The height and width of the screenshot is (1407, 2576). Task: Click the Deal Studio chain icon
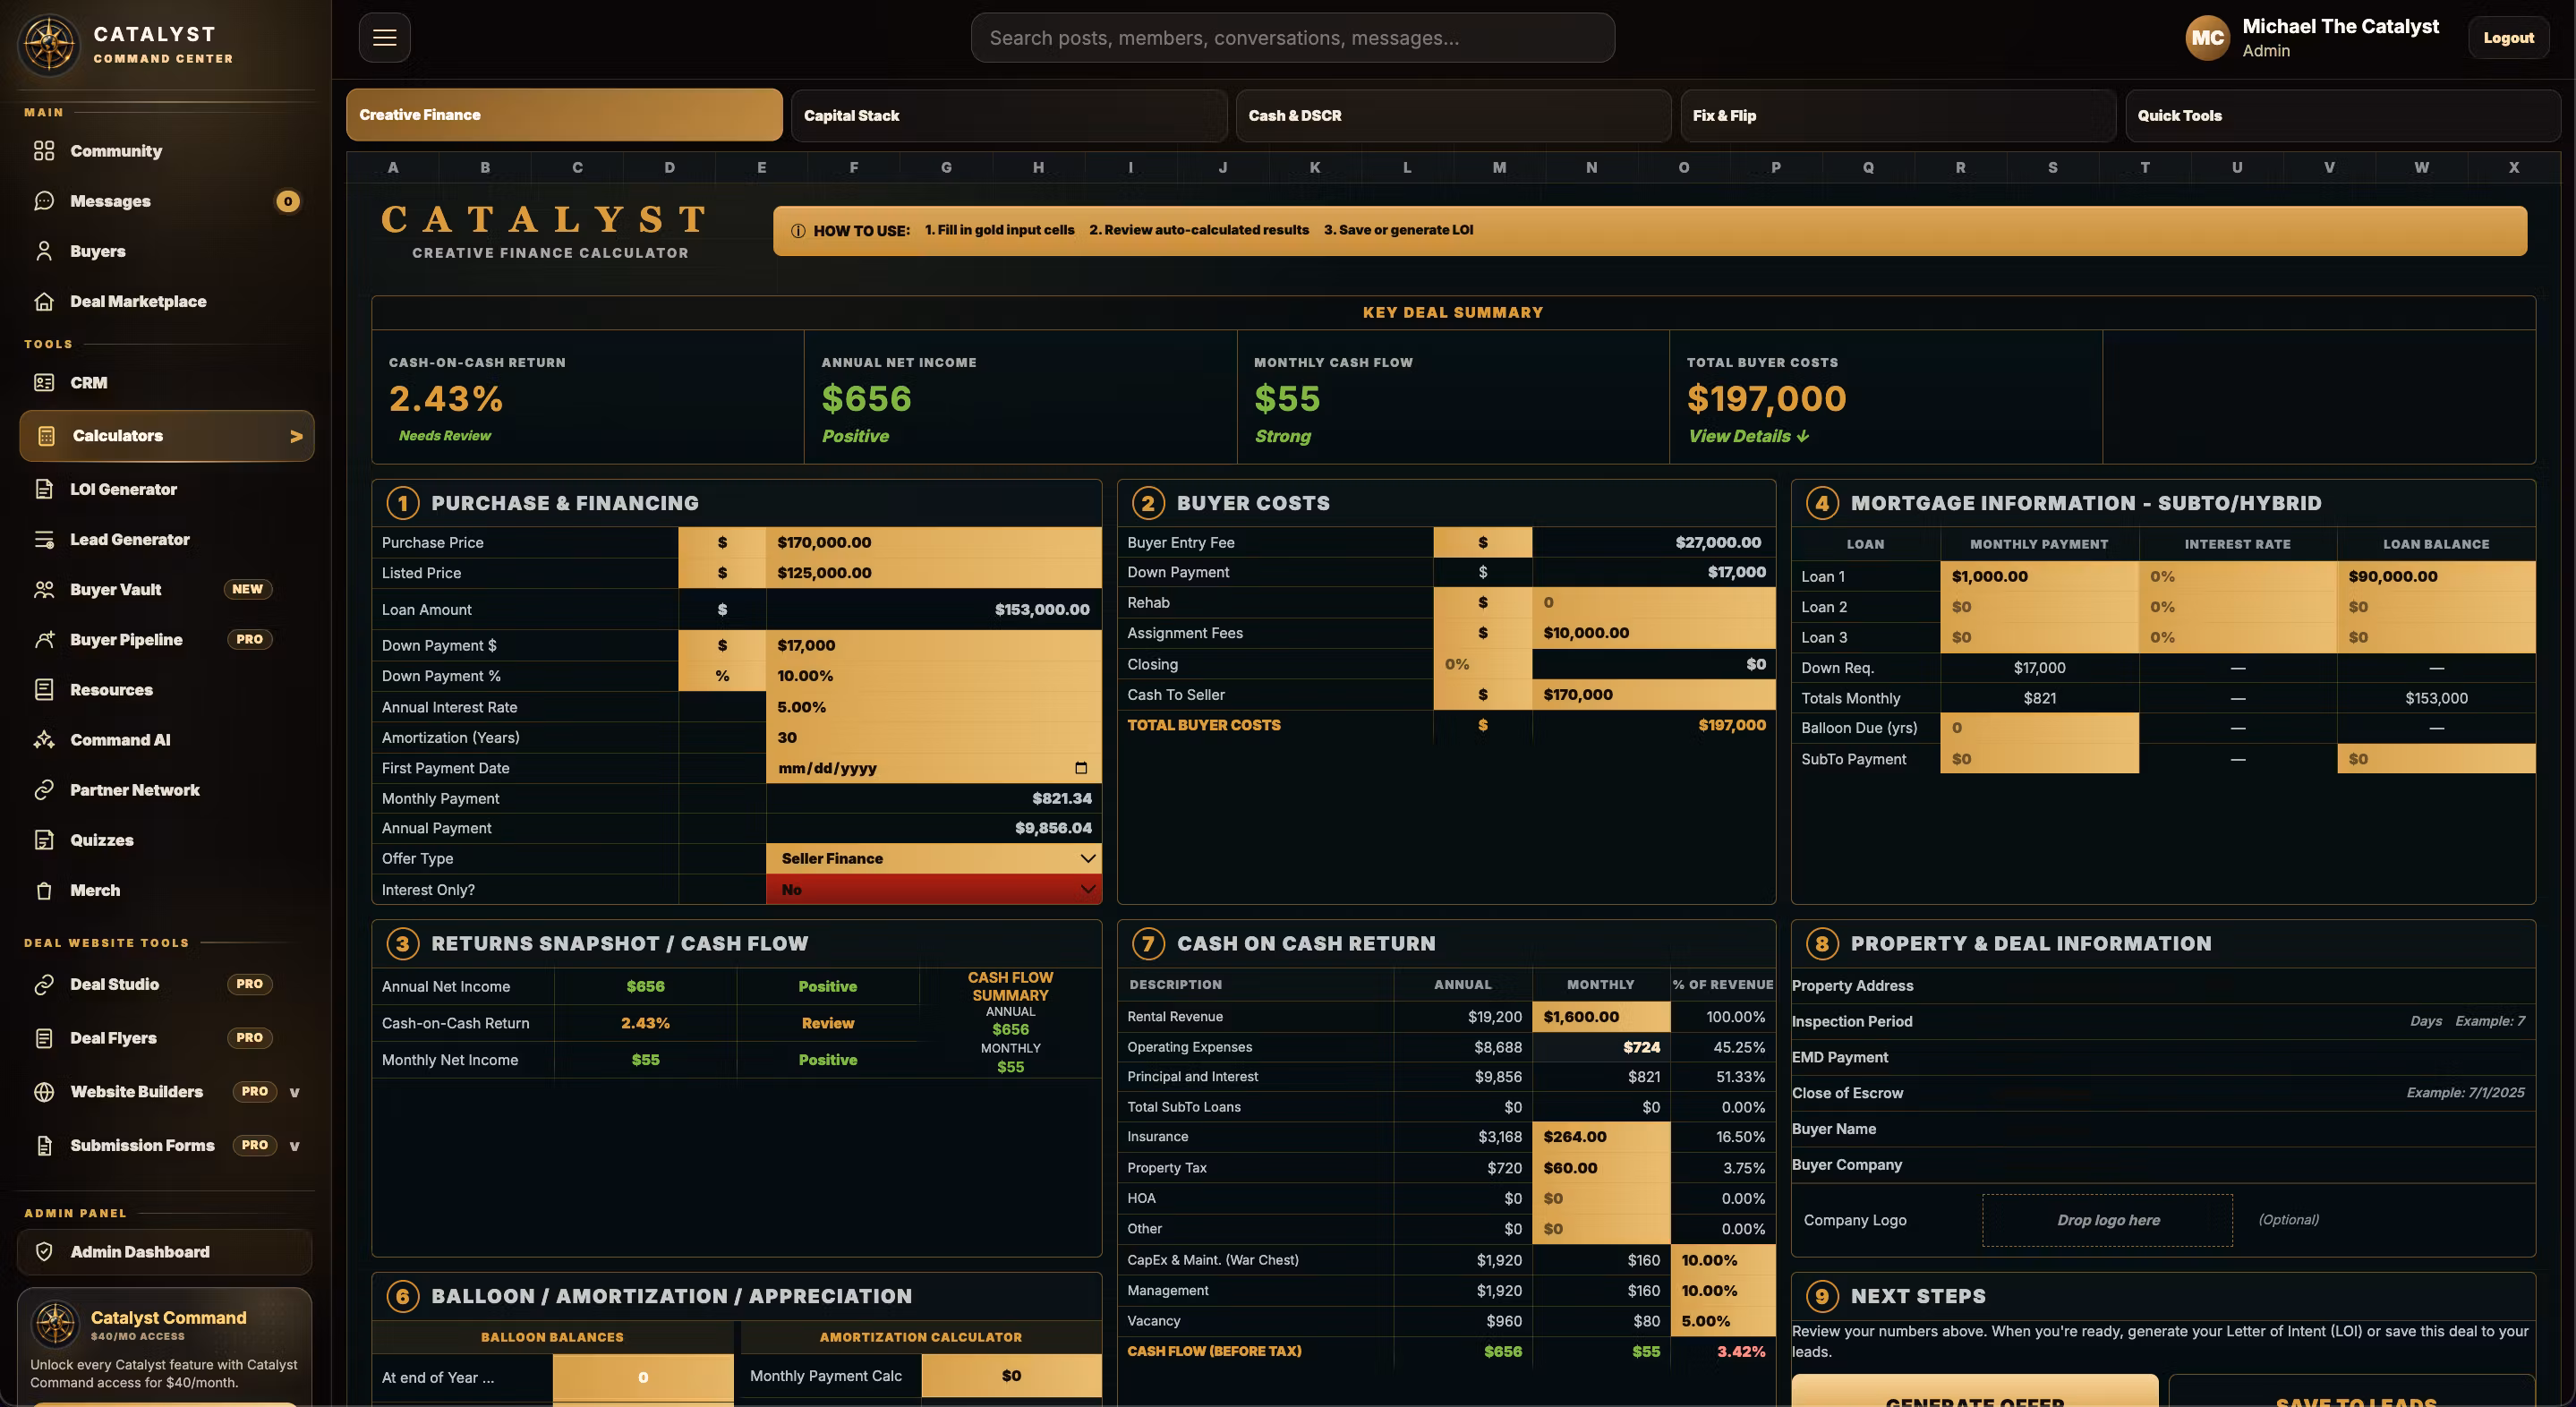coord(44,985)
